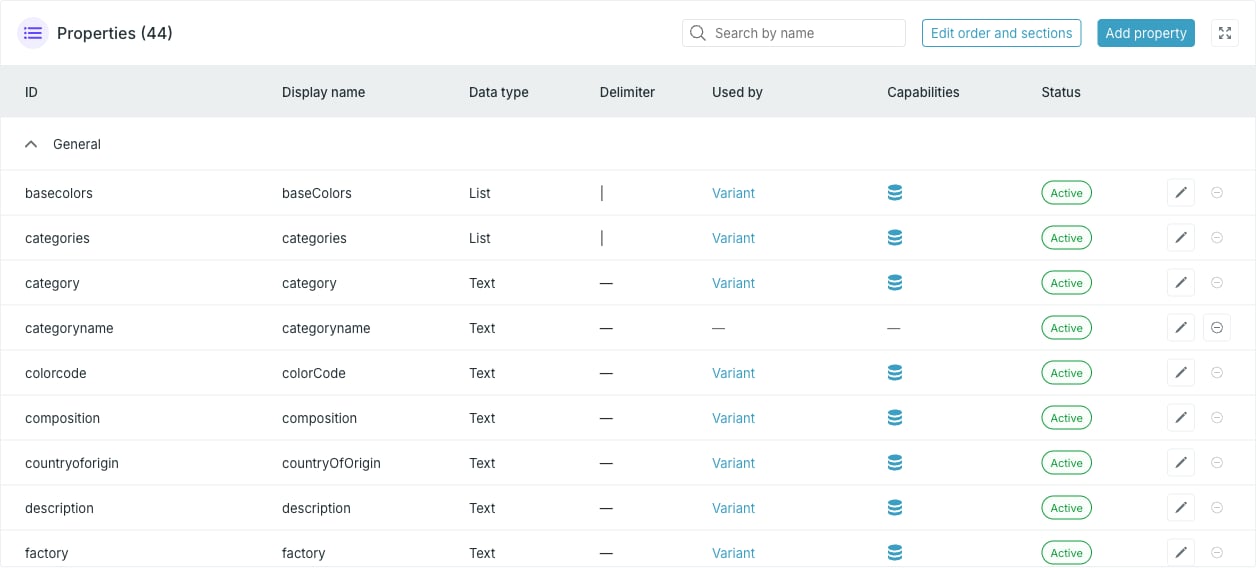Edit the categories property
Viewport: 1256px width, 568px height.
(1181, 238)
